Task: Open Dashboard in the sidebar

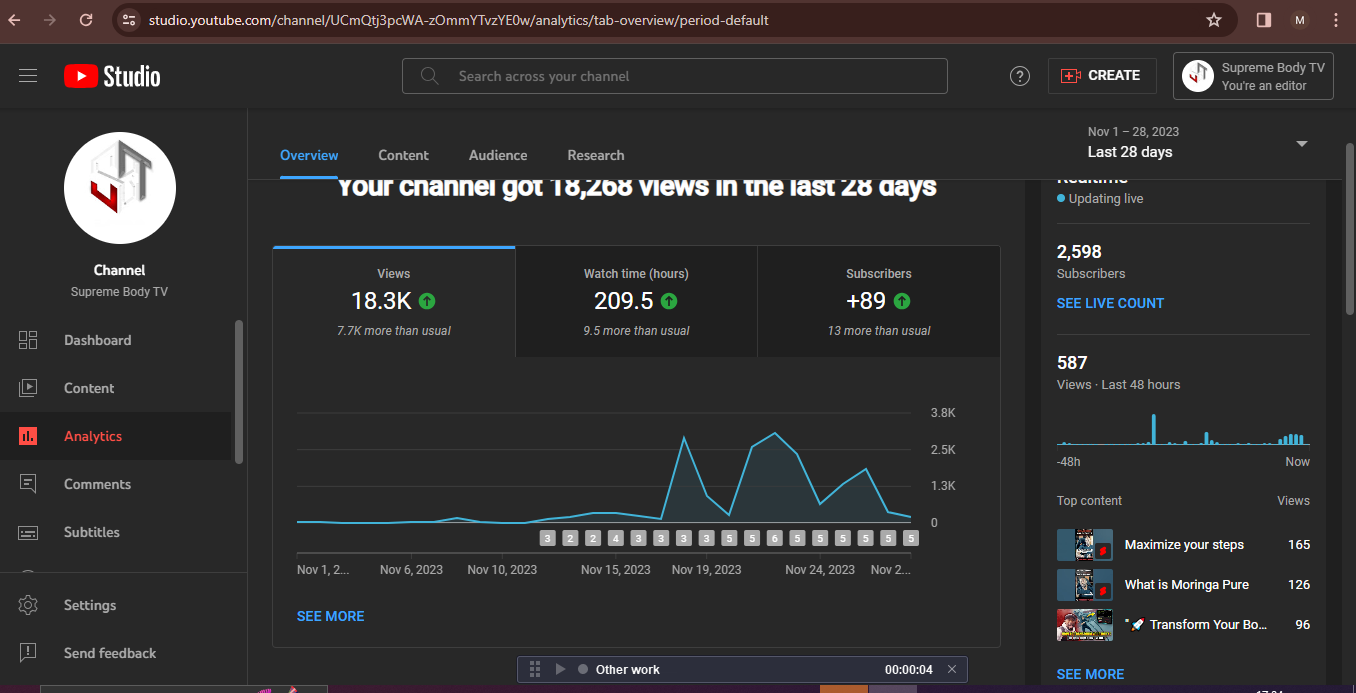Action: 116,340
